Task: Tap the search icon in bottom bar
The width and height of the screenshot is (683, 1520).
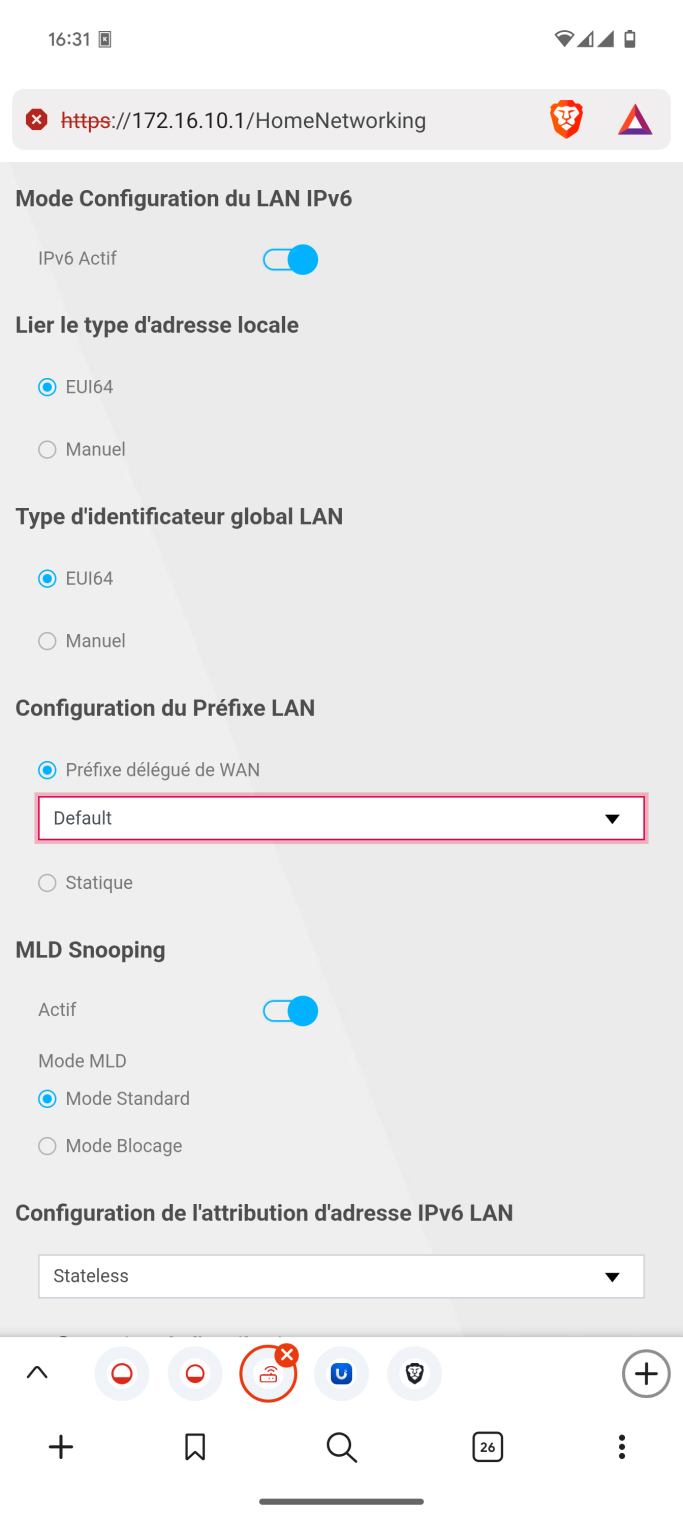Action: click(x=341, y=1446)
